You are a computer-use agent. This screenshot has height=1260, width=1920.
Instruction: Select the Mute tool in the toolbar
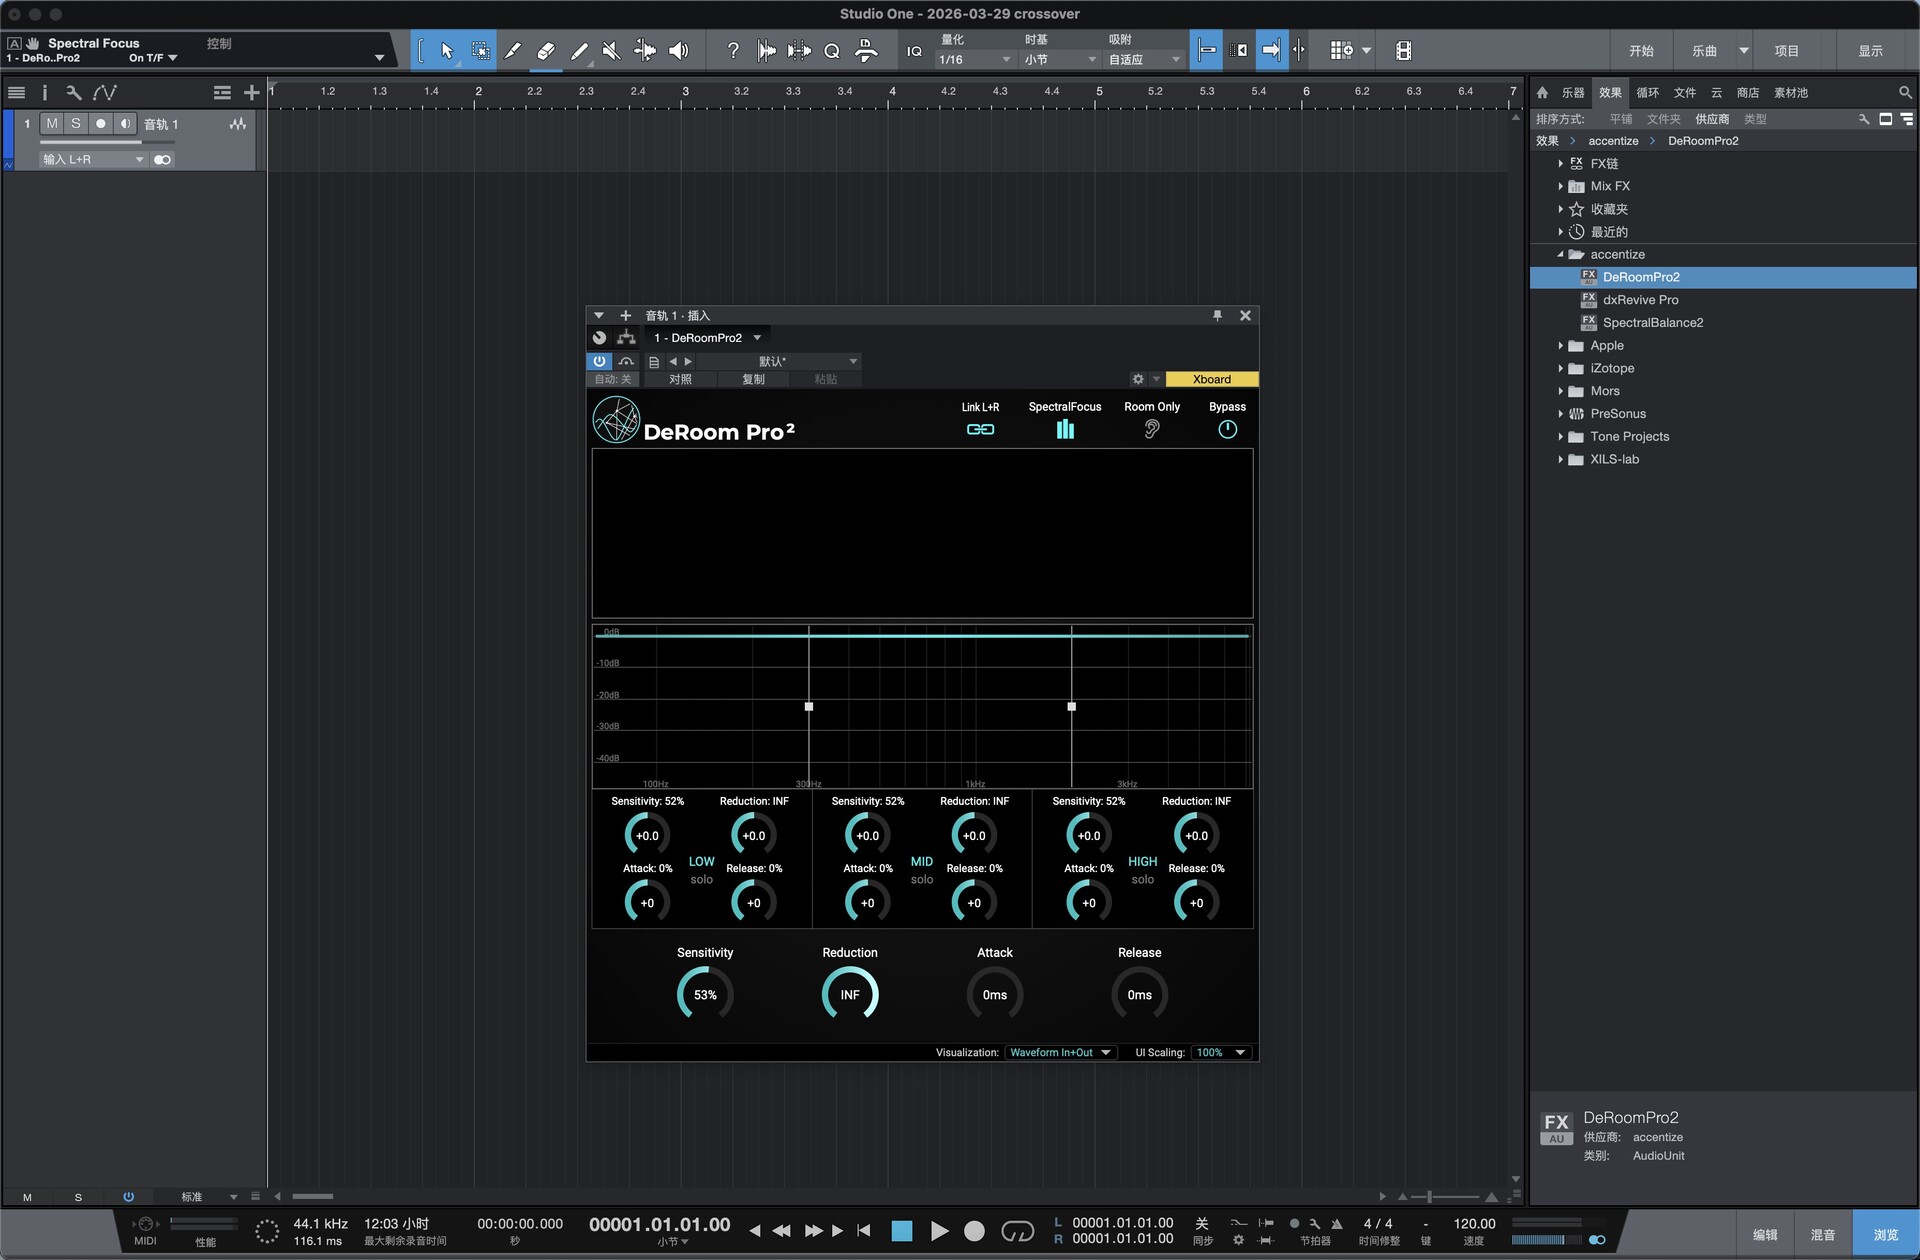coord(611,50)
